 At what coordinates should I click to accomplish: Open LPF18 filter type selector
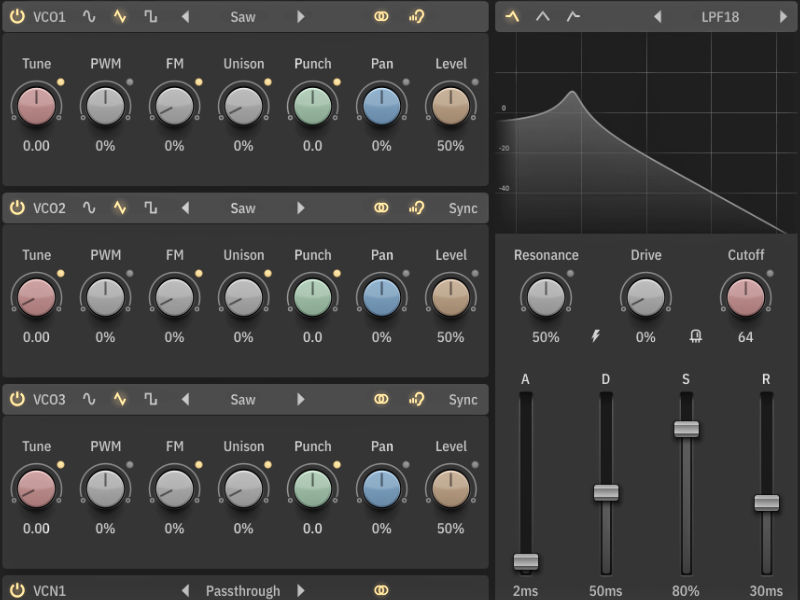click(720, 17)
